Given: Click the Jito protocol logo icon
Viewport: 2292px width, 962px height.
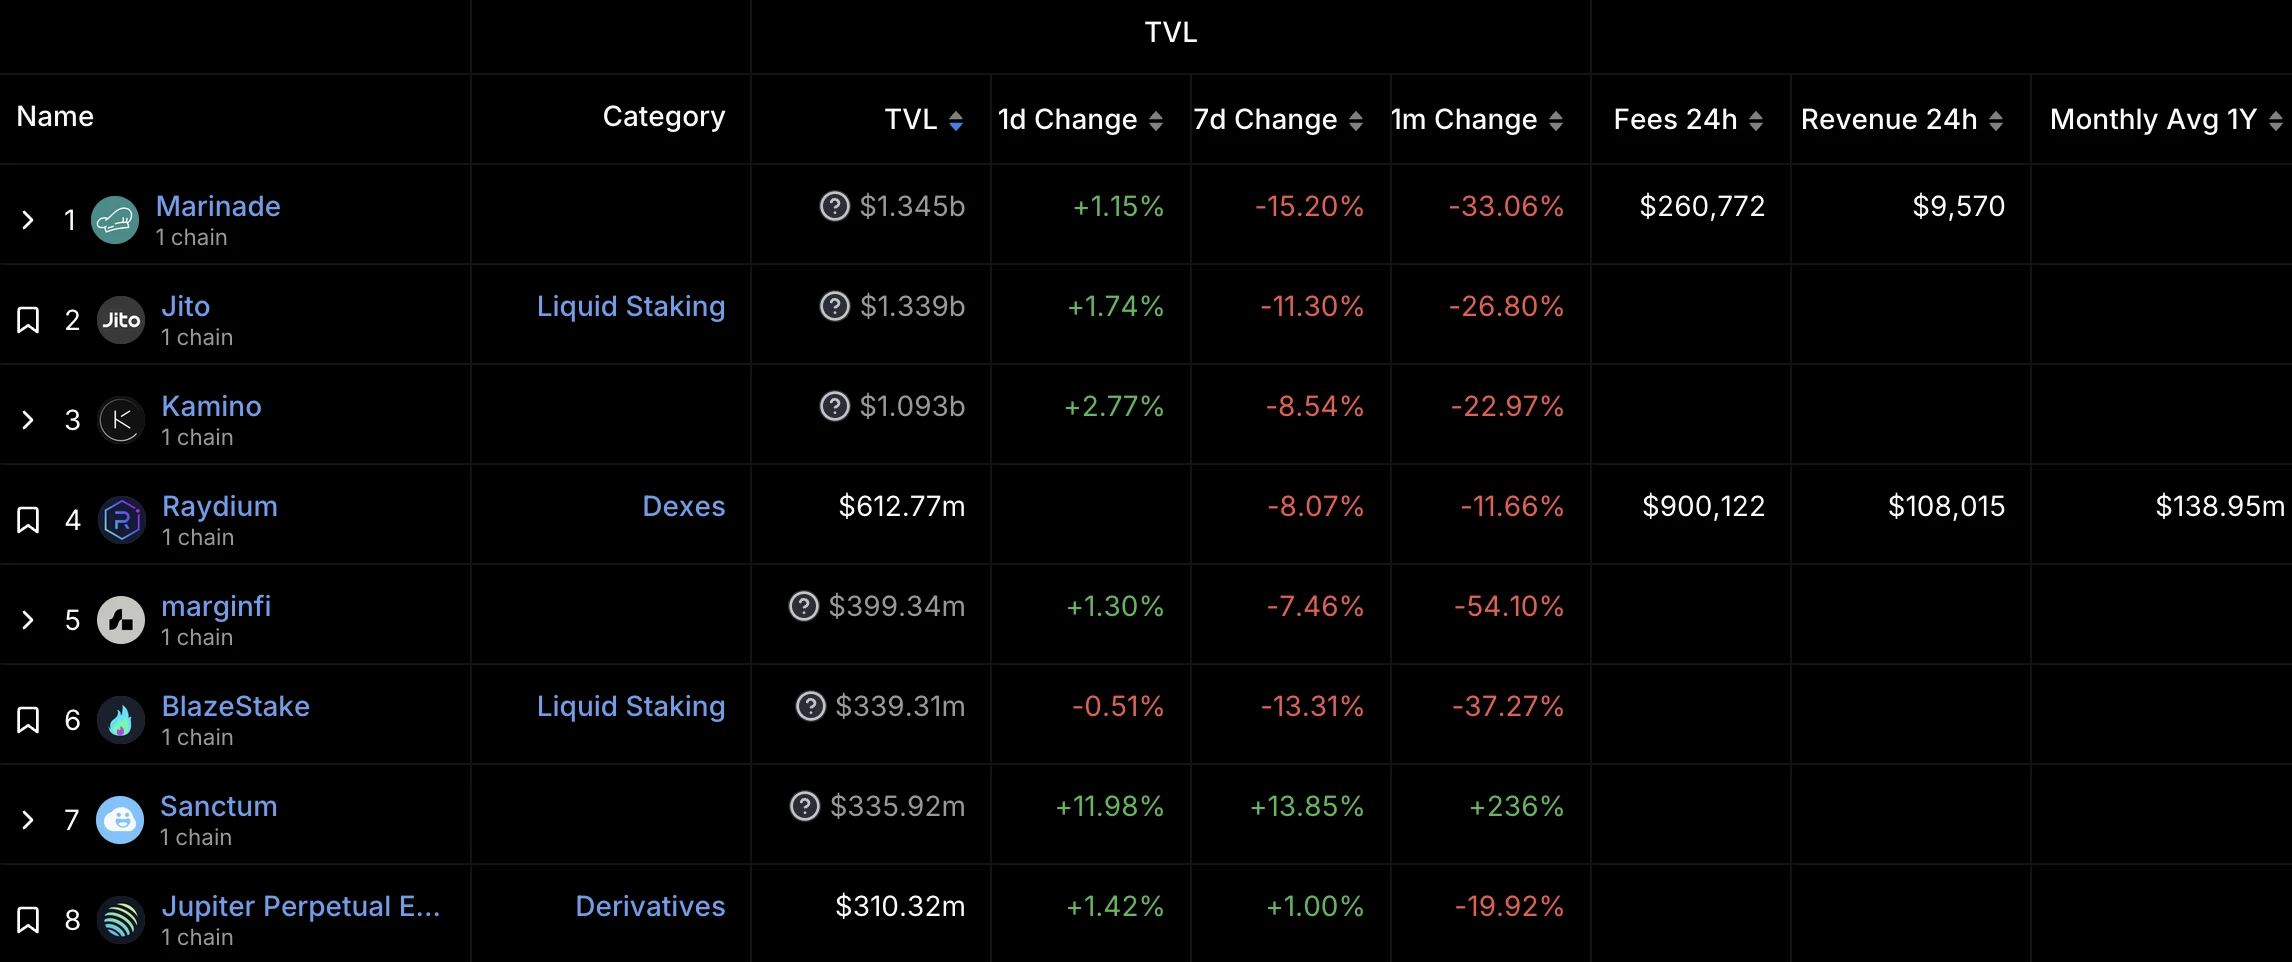Looking at the screenshot, I should click(121, 320).
